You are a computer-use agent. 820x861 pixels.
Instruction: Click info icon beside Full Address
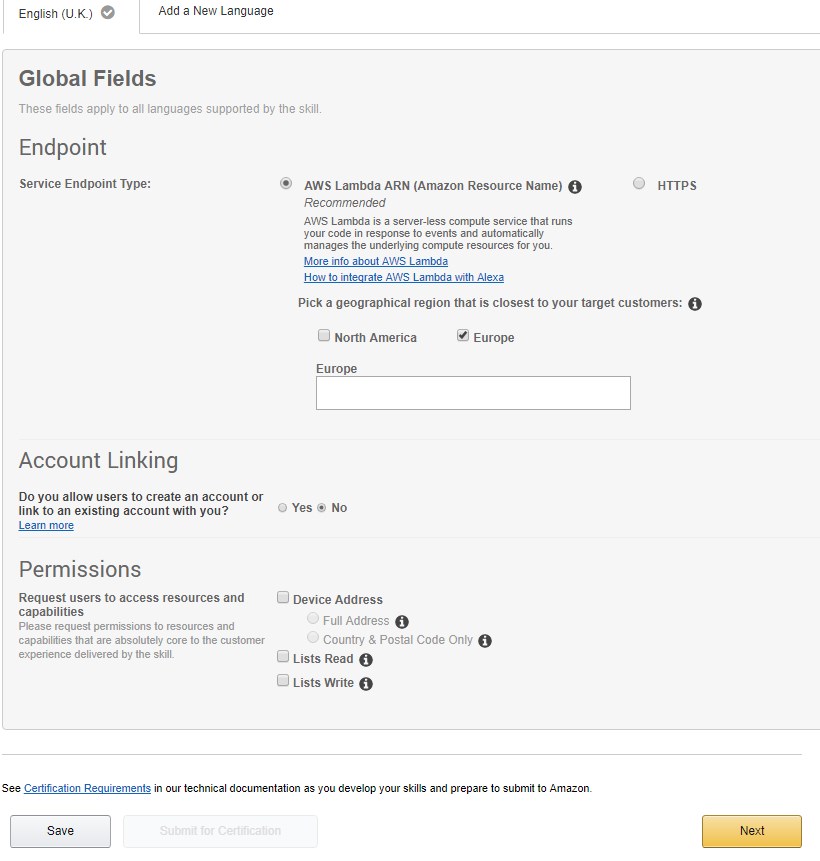click(402, 622)
